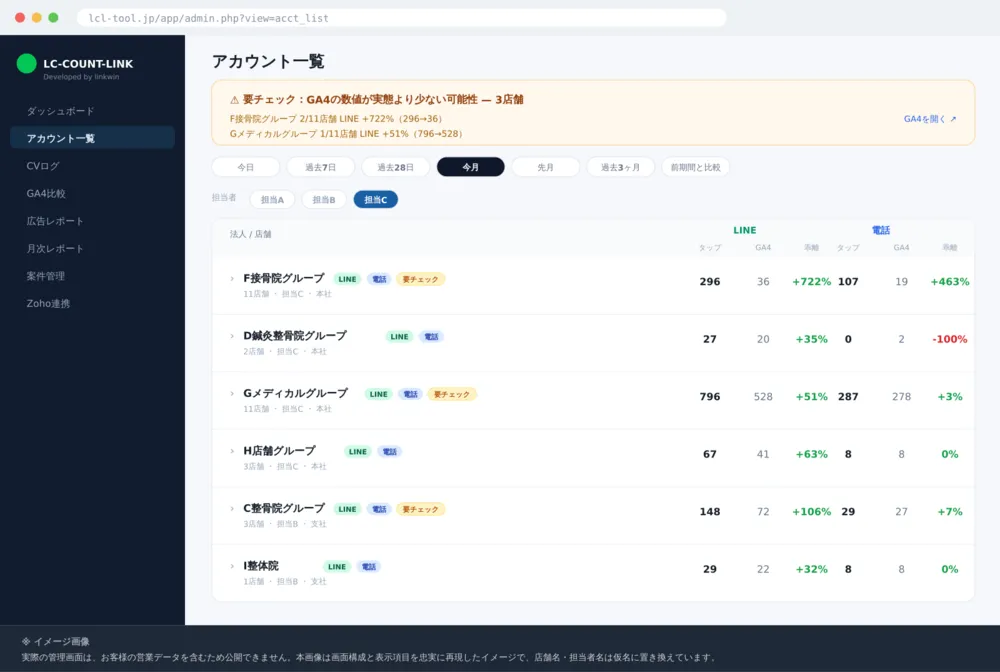Open Zoho連携 in the sidebar
Image resolution: width=1000 pixels, height=672 pixels.
pyautogui.click(x=48, y=303)
